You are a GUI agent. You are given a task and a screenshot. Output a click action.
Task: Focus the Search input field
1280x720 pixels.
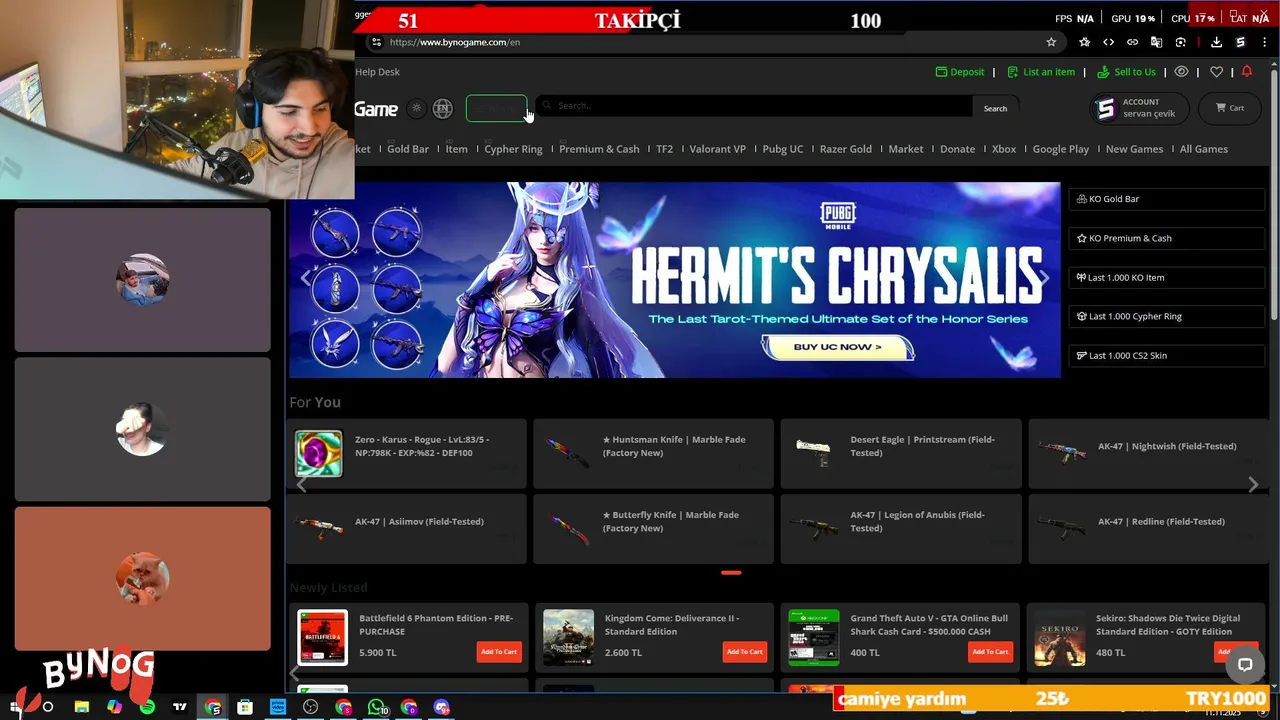click(x=755, y=106)
